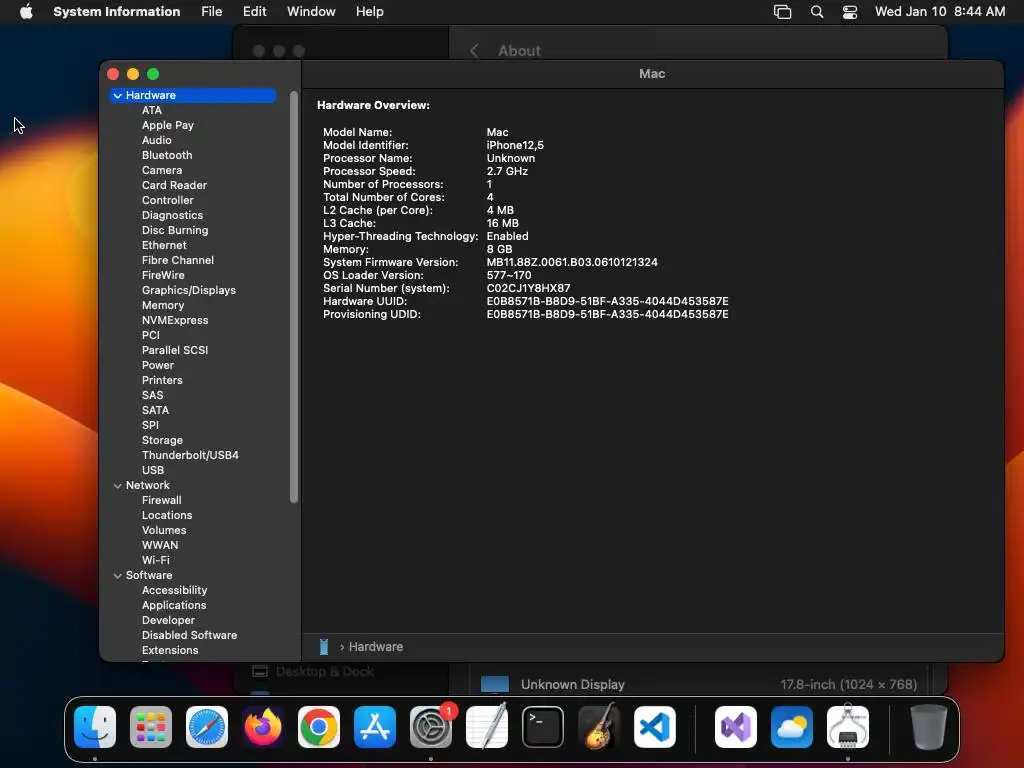Open Control Center in menu bar
The image size is (1024, 768).
pyautogui.click(x=850, y=12)
